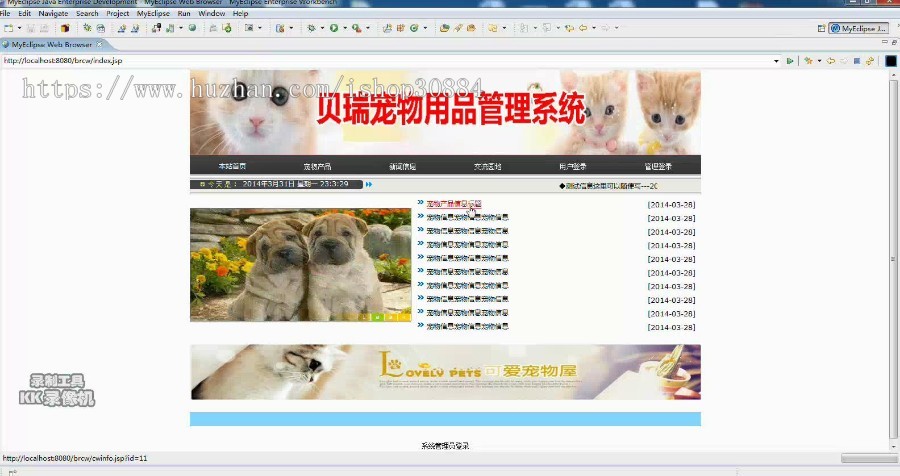Click the brown package icon in the toolbar
Screen dimensions: 900x476
point(65,28)
